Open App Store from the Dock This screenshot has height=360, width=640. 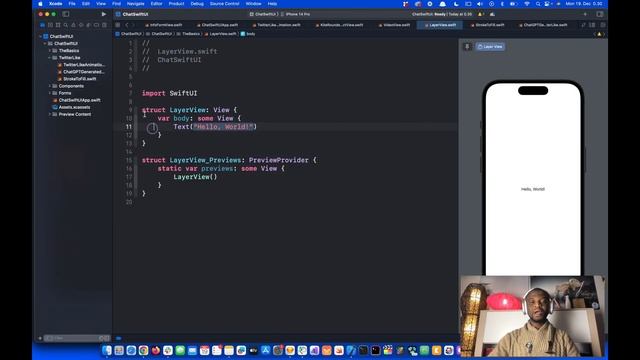[x=265, y=350]
